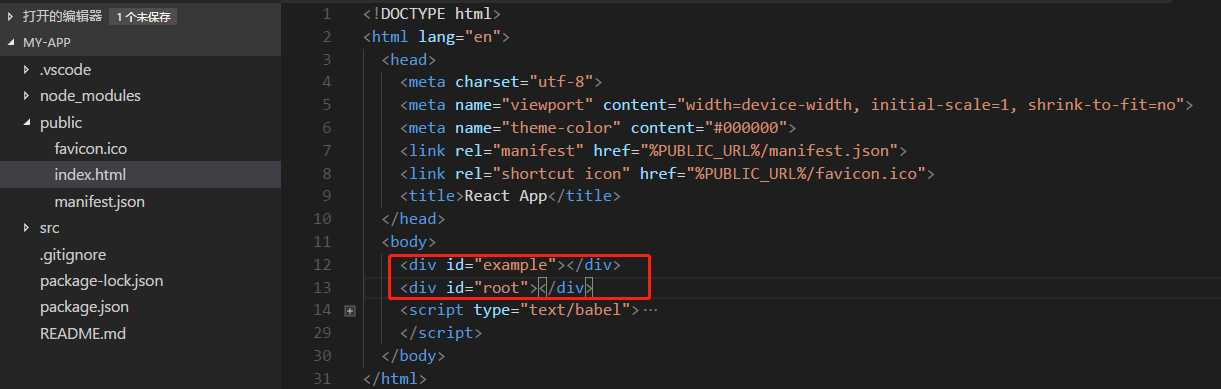1221x389 pixels.
Task: Open the .gitignore file
Action: click(x=72, y=255)
